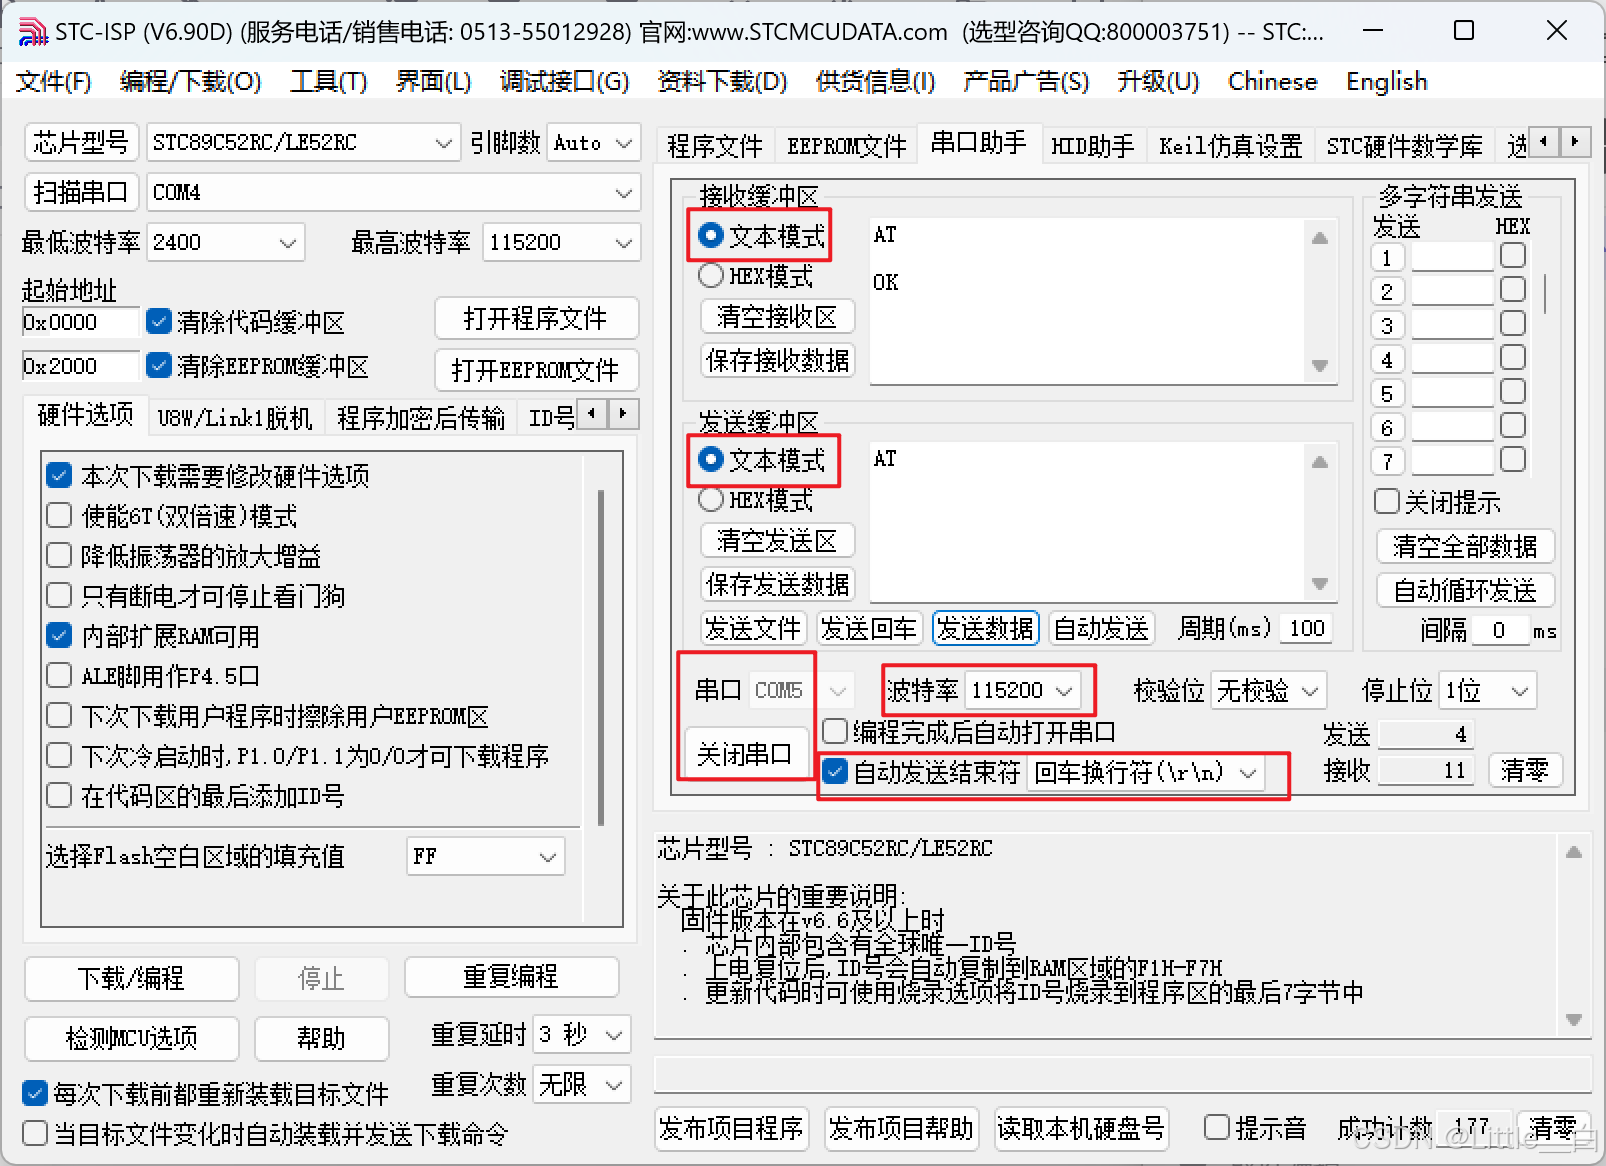Check HEX box for multi-string row 1
Viewport: 1606px width, 1166px height.
(x=1513, y=256)
